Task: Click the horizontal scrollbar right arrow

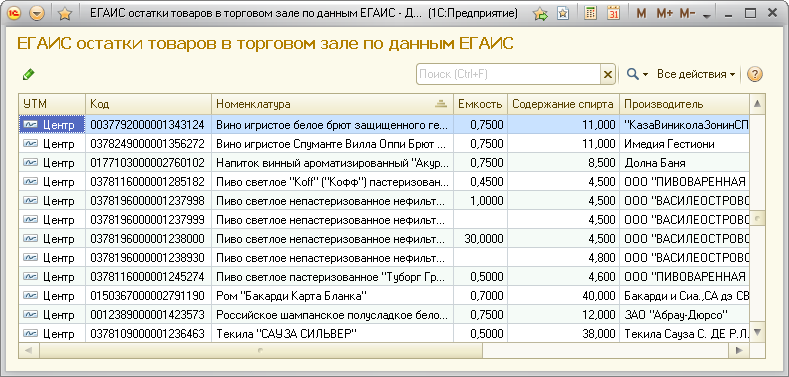Action: 739,350
